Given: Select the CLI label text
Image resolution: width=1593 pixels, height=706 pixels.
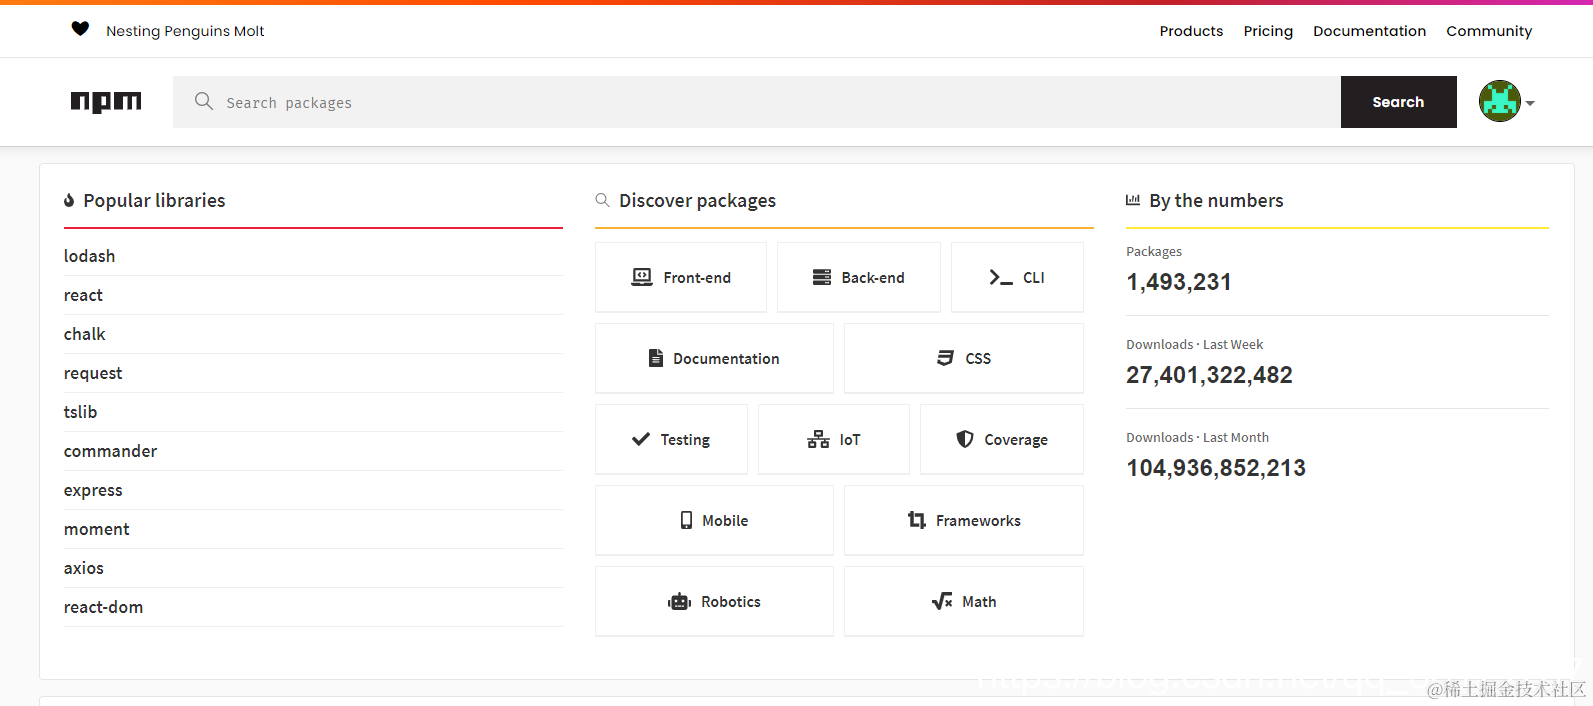Looking at the screenshot, I should (x=1034, y=278).
